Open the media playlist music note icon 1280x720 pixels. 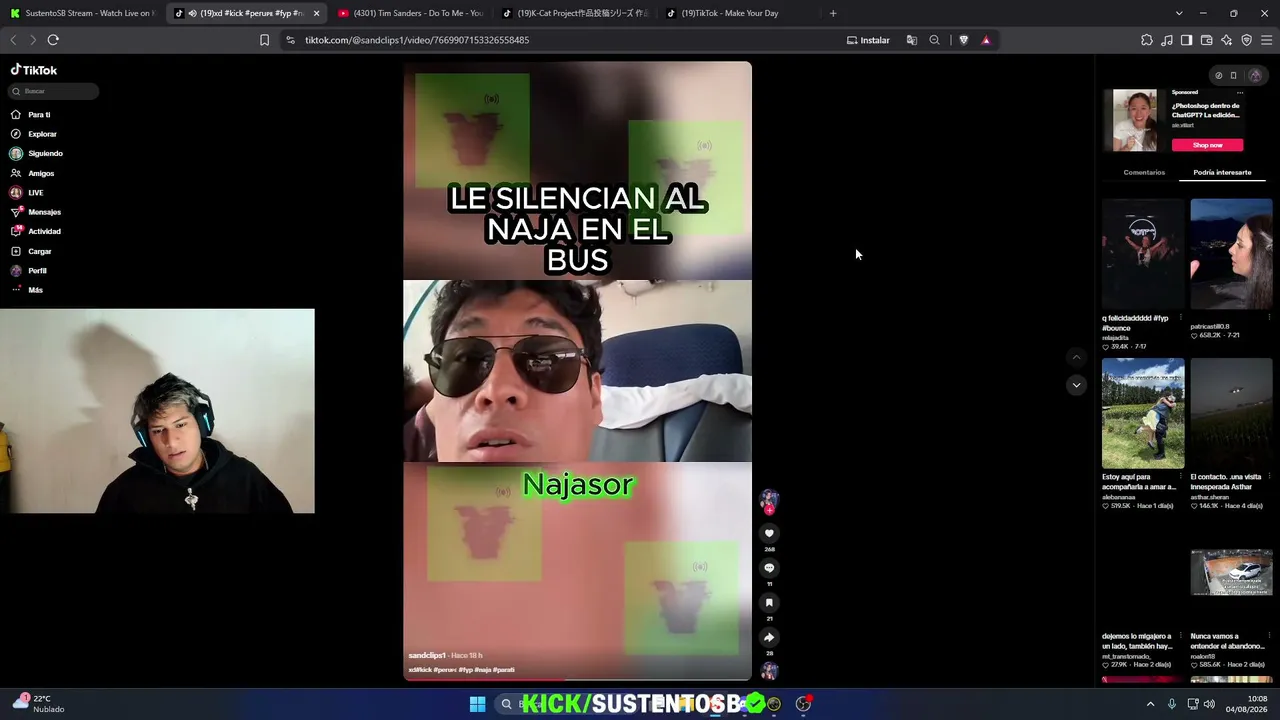pos(1167,40)
